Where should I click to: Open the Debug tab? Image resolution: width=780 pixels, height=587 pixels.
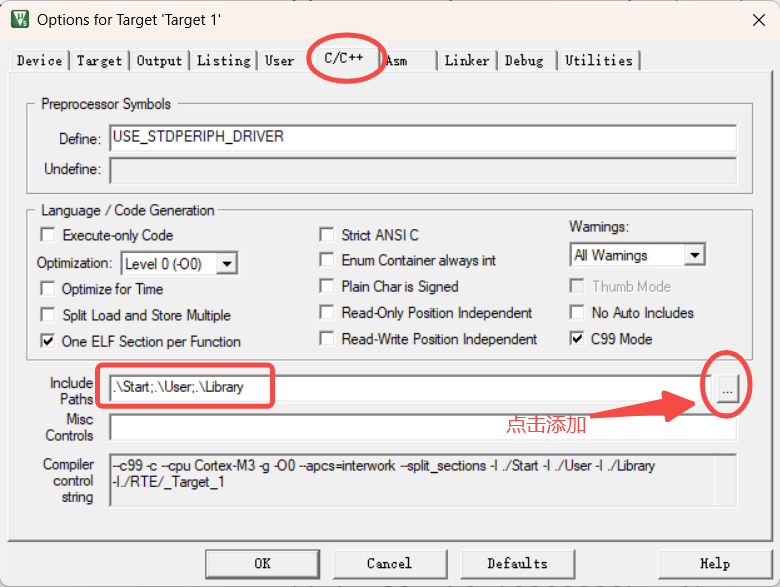(x=524, y=61)
